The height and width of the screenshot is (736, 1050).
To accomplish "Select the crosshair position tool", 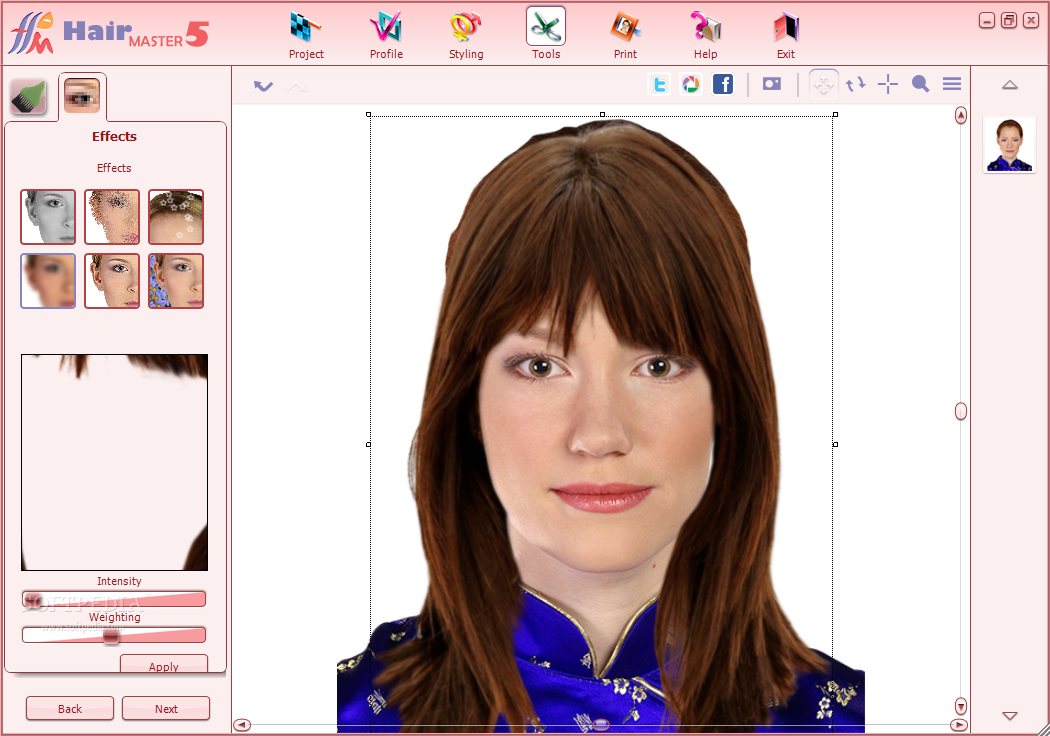I will point(888,84).
